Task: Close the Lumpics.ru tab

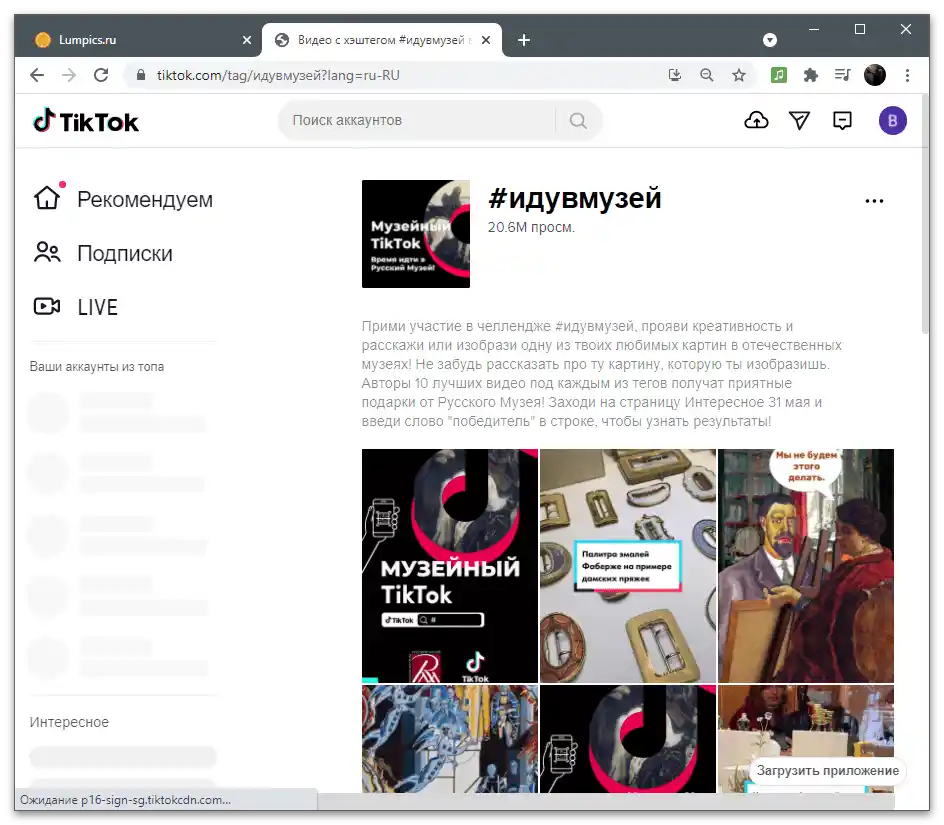Action: [x=247, y=40]
